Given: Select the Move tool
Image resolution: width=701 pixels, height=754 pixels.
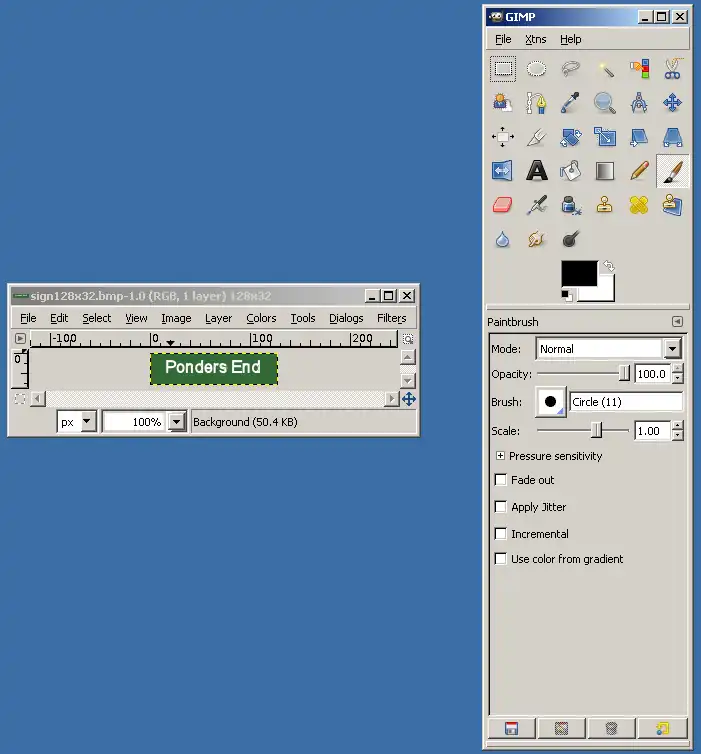Looking at the screenshot, I should [673, 103].
